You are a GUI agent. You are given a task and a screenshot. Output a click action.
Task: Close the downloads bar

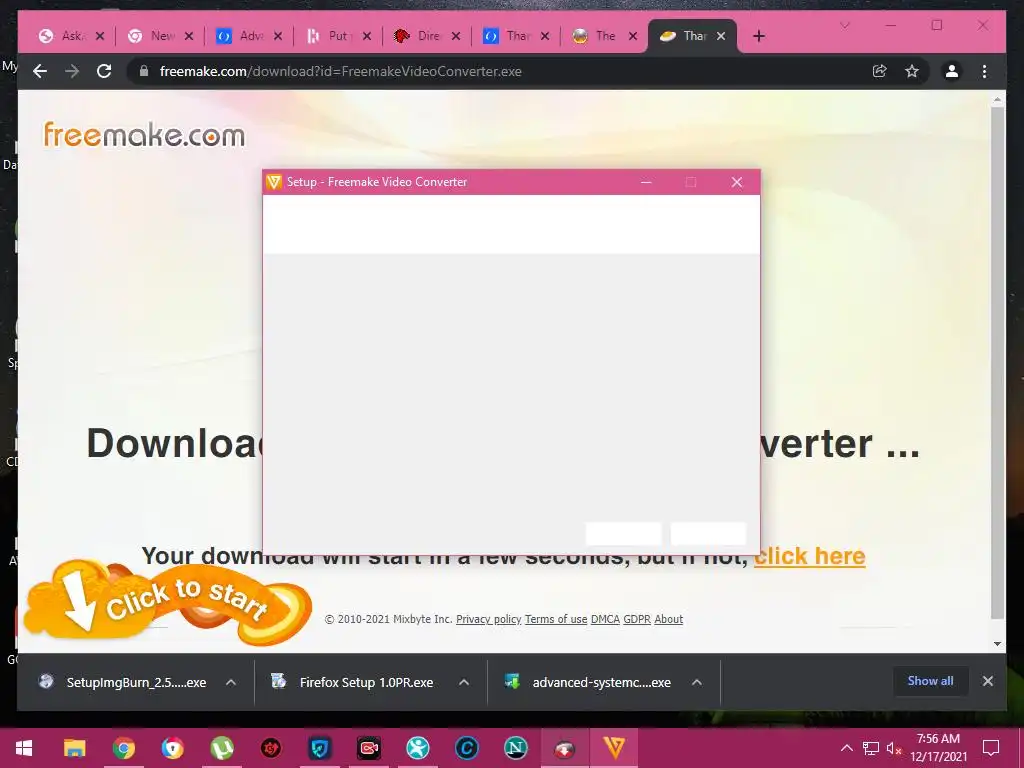pos(988,681)
